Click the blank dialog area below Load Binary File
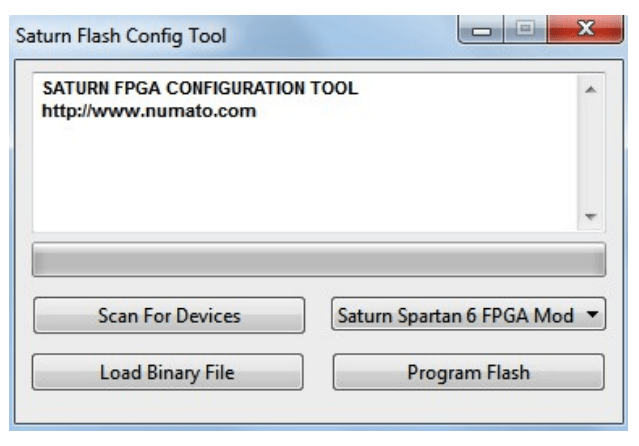 (x=168, y=404)
